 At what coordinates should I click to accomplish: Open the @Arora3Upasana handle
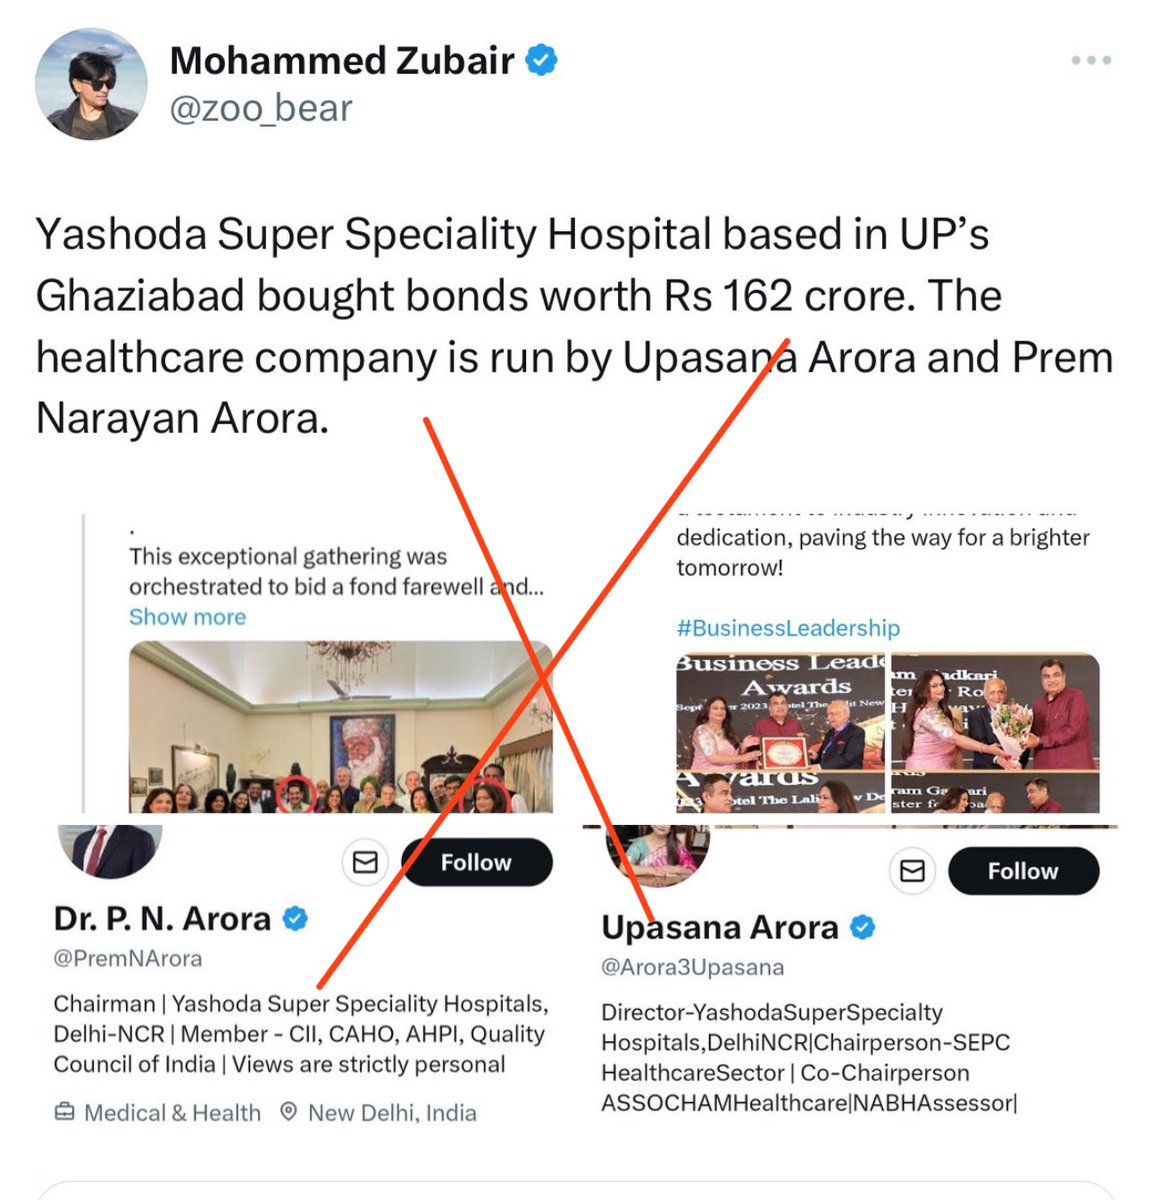pos(692,967)
